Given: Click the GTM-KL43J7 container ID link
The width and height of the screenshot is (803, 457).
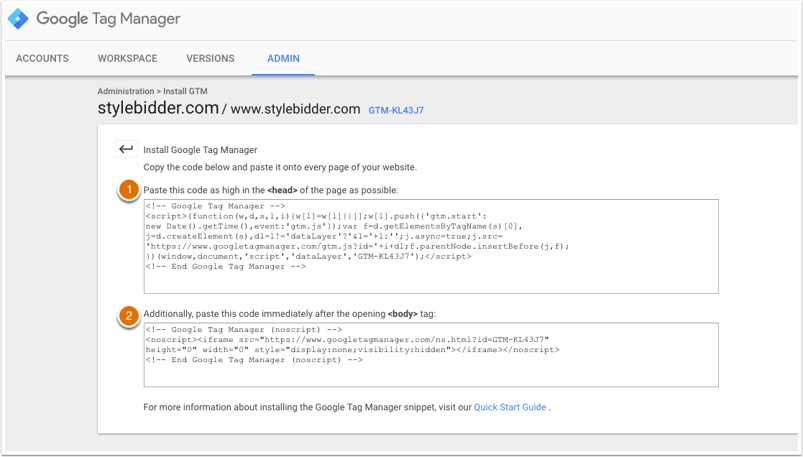Looking at the screenshot, I should pyautogui.click(x=396, y=110).
